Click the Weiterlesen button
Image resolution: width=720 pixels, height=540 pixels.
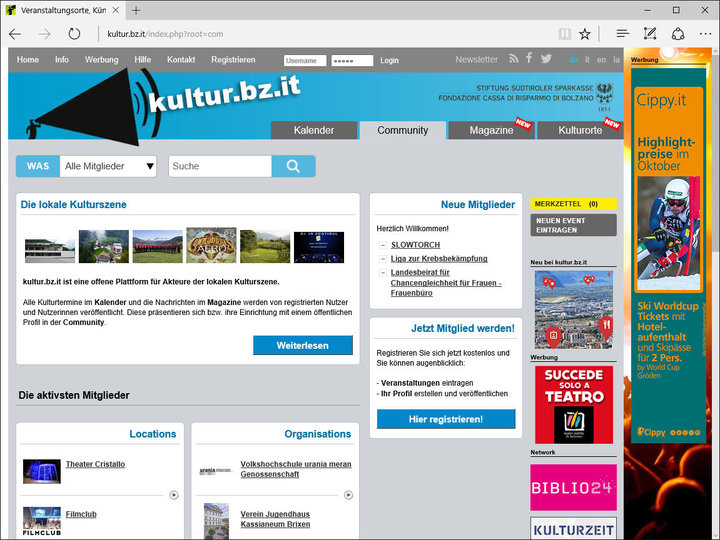[303, 345]
